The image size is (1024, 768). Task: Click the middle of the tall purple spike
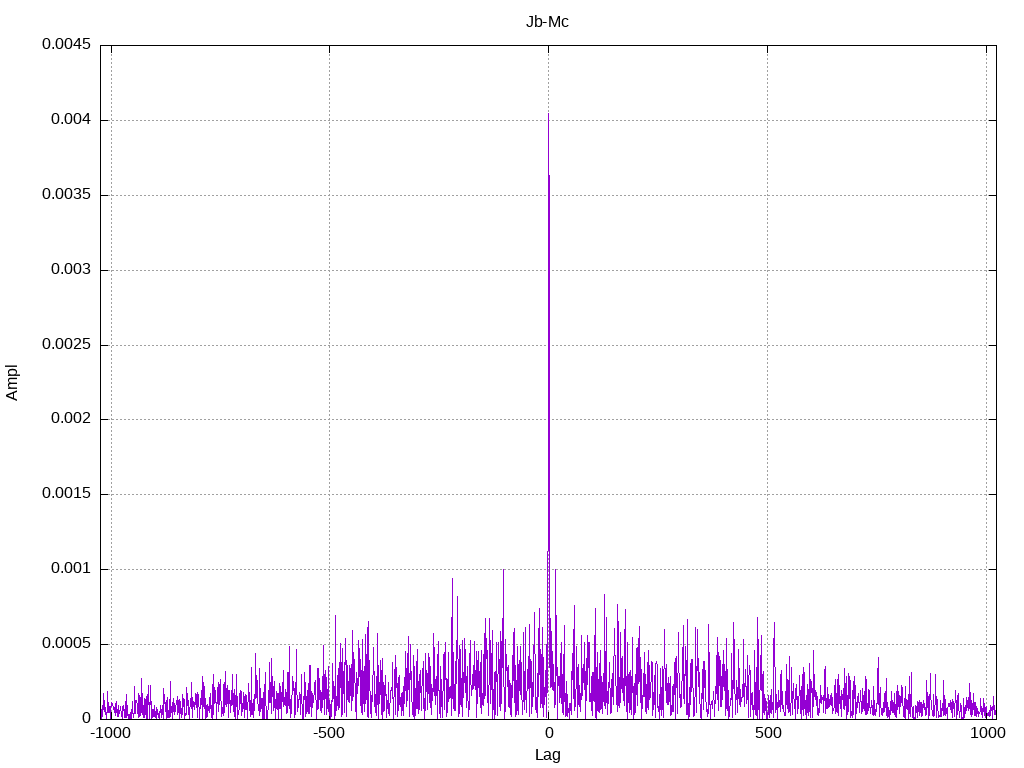(x=548, y=400)
